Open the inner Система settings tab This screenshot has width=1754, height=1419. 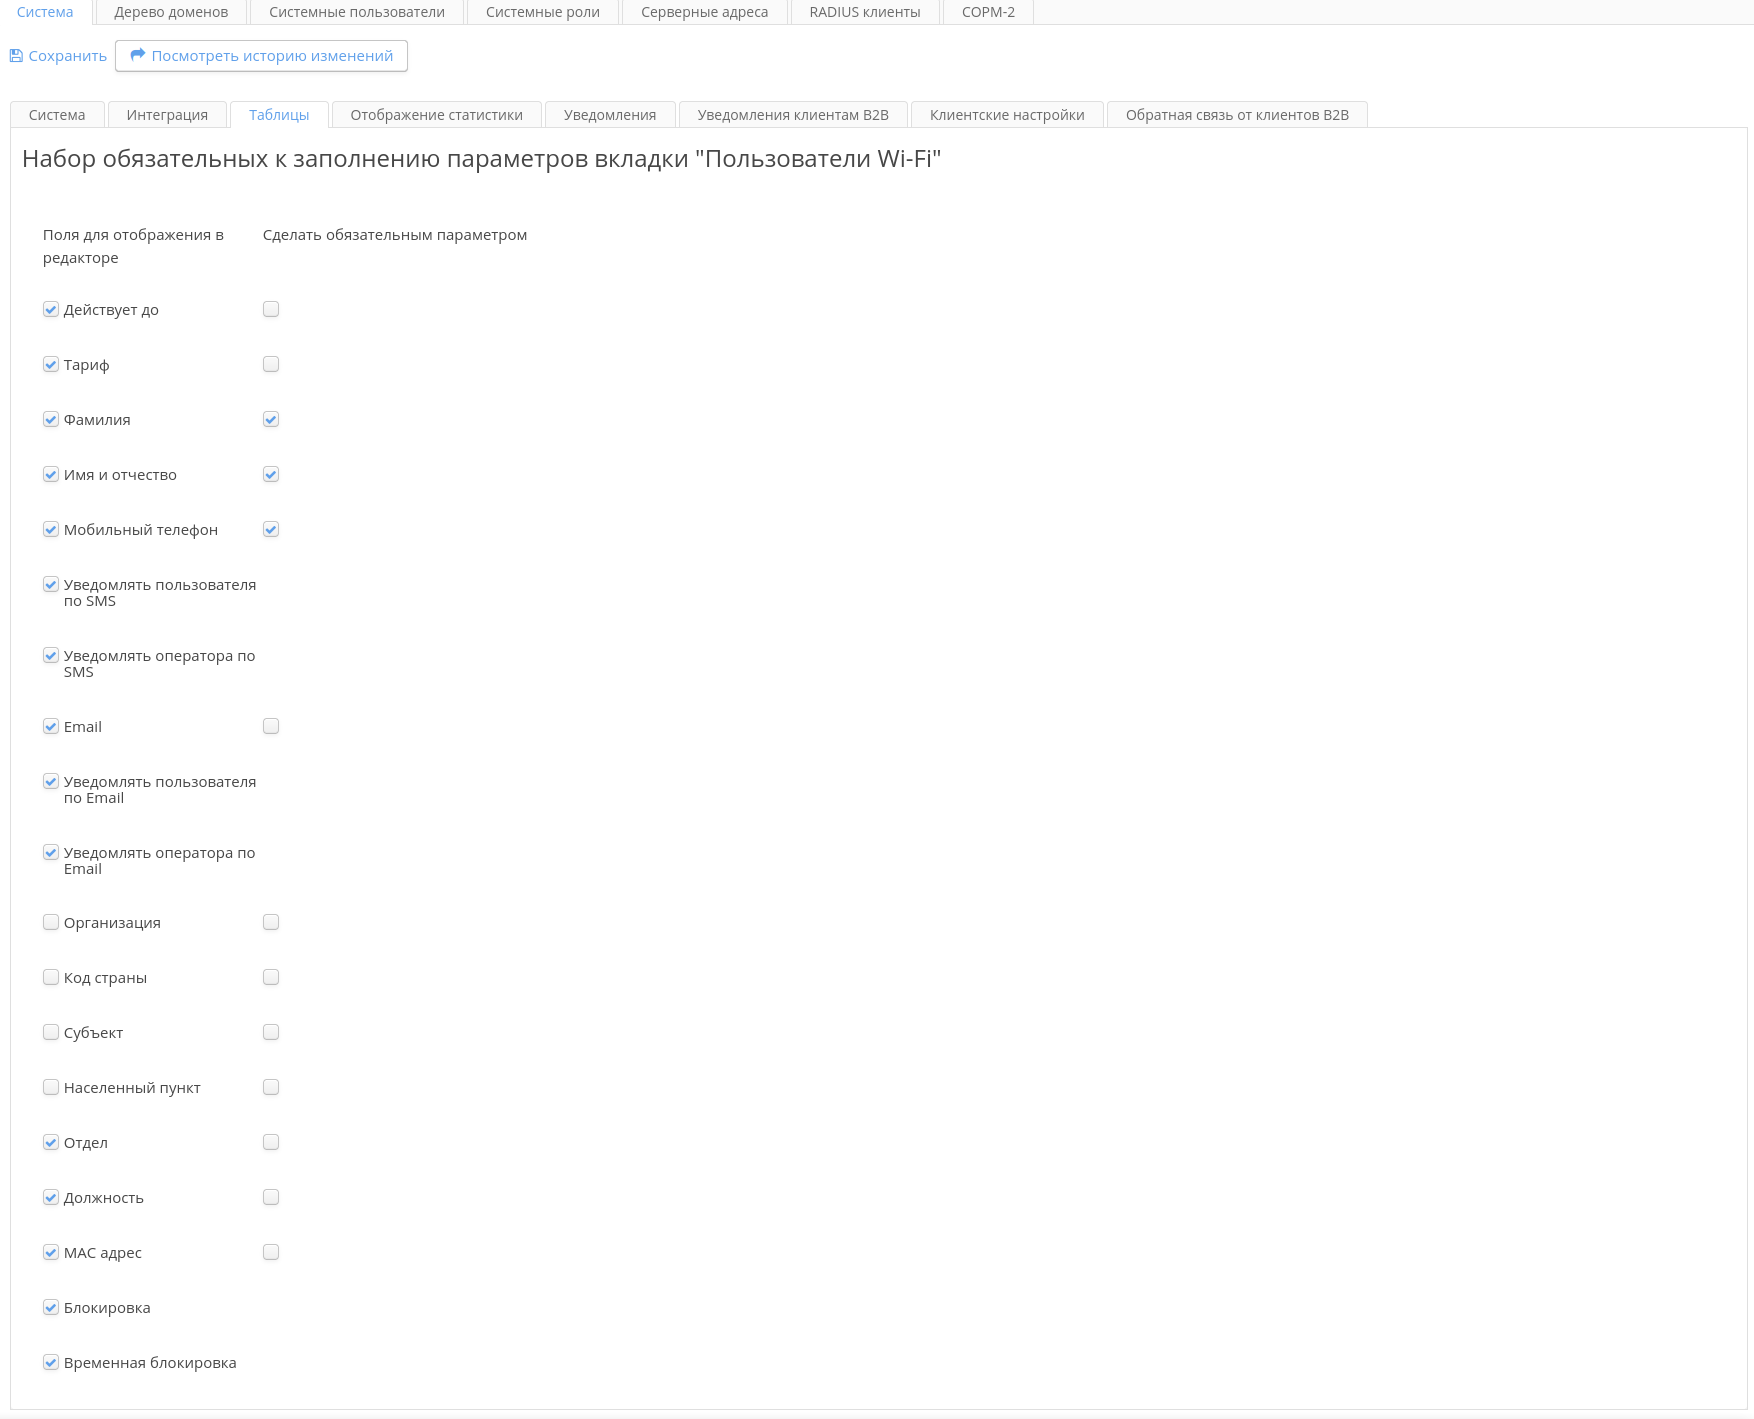(57, 115)
